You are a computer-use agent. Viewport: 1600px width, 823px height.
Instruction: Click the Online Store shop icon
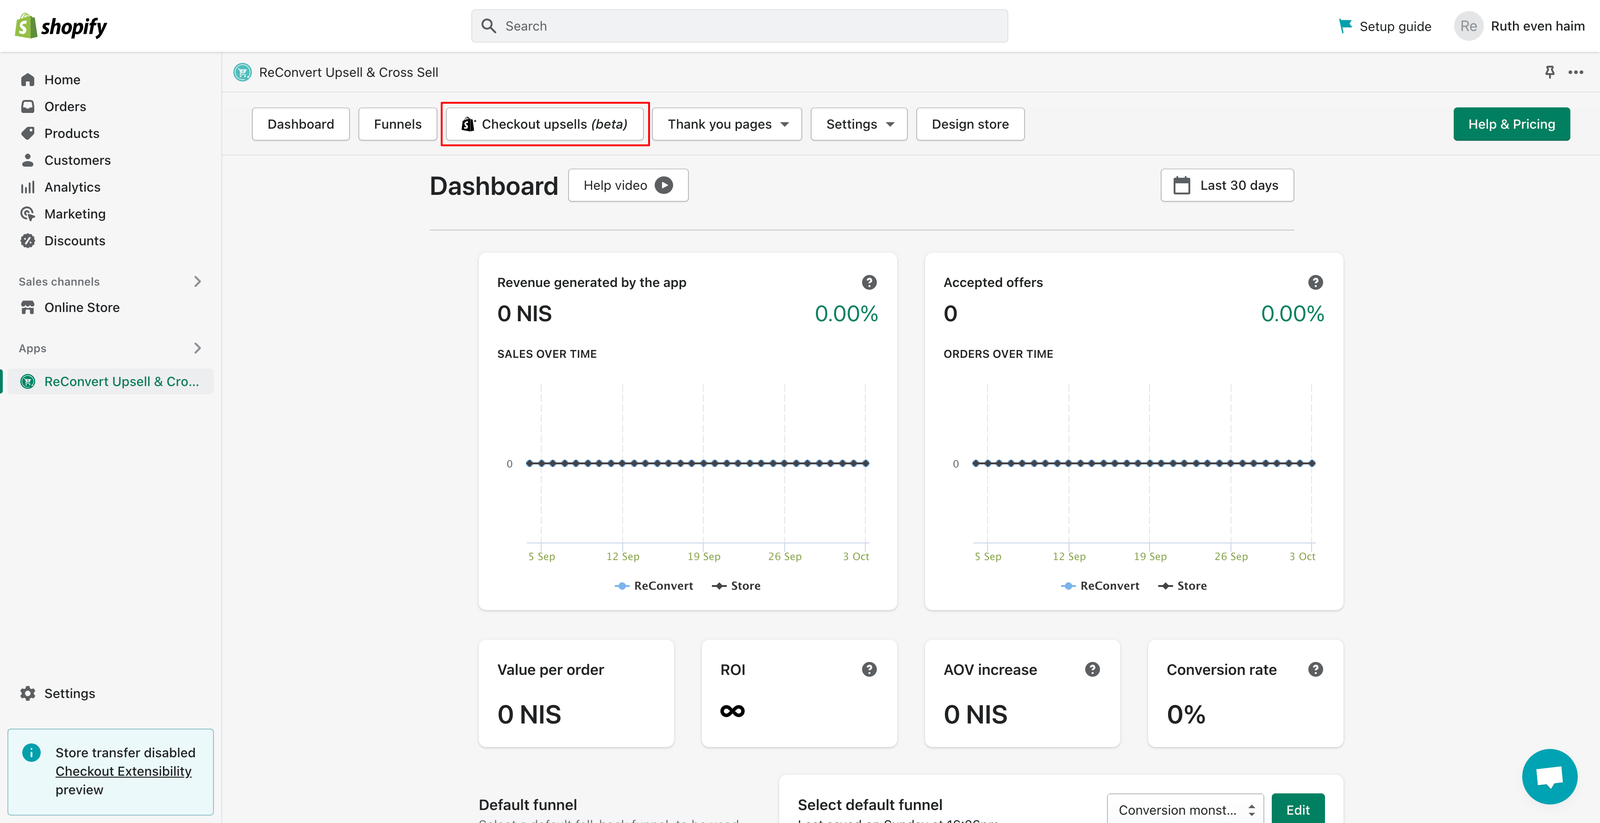(x=28, y=308)
